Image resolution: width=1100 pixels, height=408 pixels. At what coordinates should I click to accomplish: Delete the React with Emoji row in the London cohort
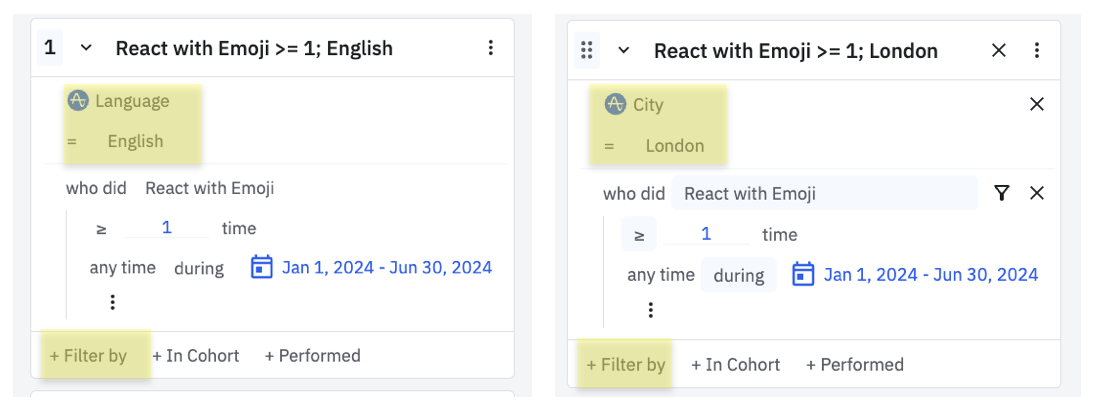click(x=1036, y=193)
